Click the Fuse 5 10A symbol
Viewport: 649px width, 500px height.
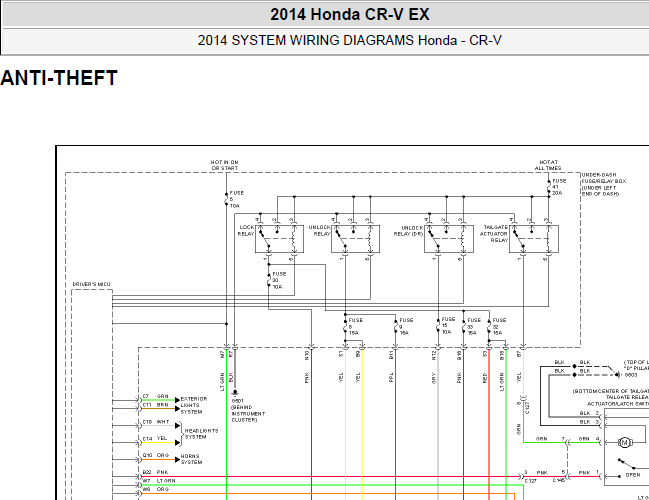(226, 199)
